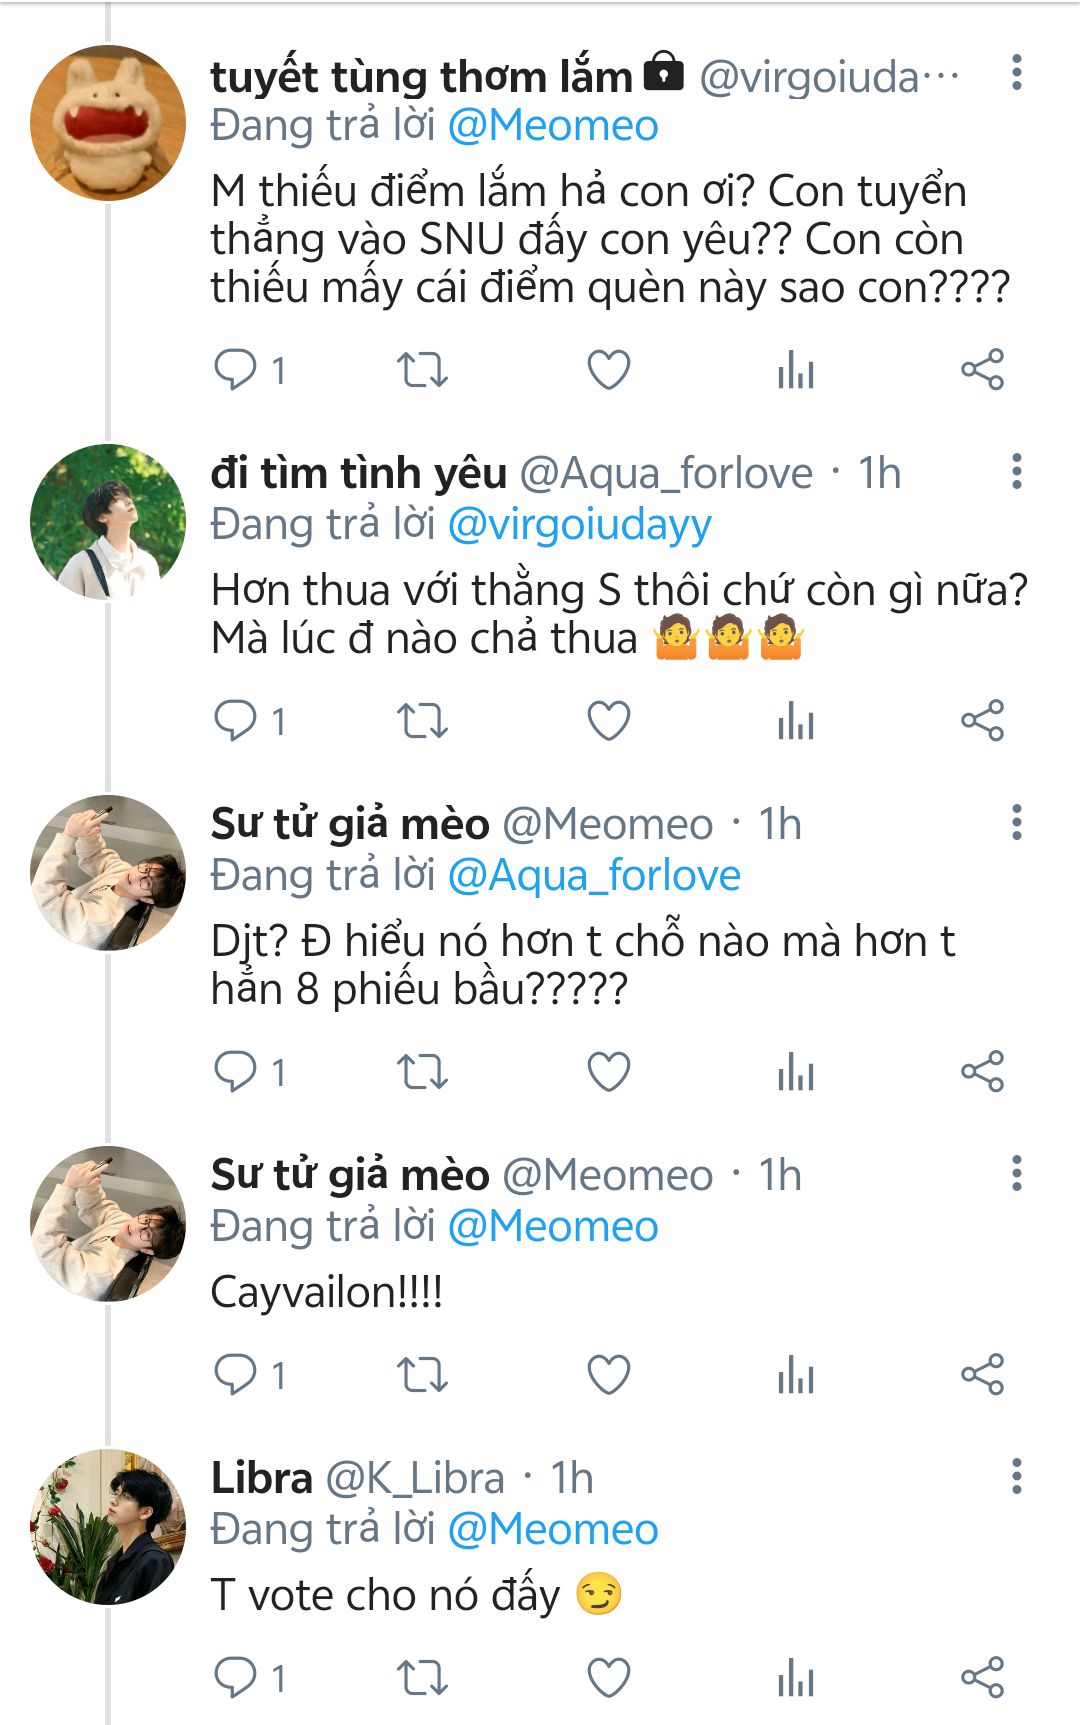
Task: Open the đi tìm tình yêu profile name
Action: point(358,473)
